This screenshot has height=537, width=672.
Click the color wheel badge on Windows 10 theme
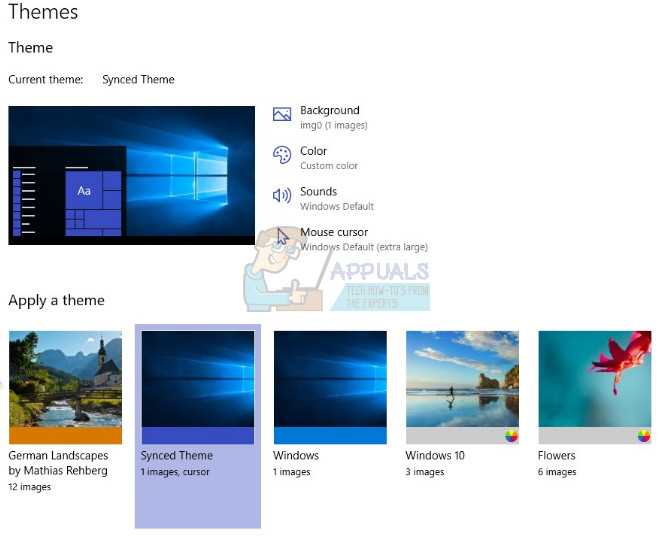tap(511, 436)
